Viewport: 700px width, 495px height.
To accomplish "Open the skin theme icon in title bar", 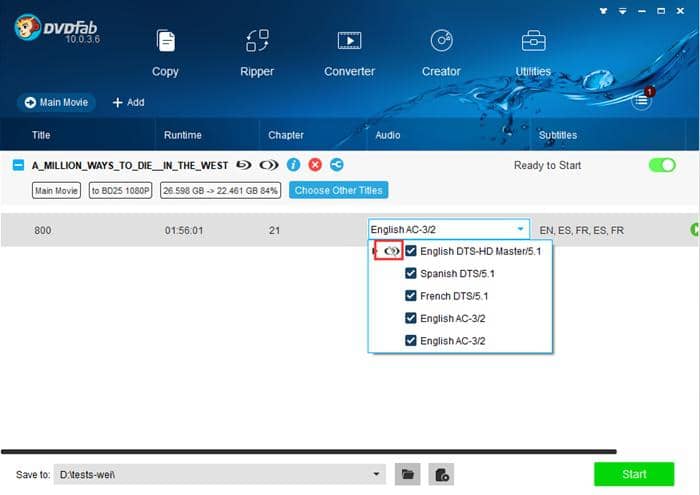I will tap(603, 11).
